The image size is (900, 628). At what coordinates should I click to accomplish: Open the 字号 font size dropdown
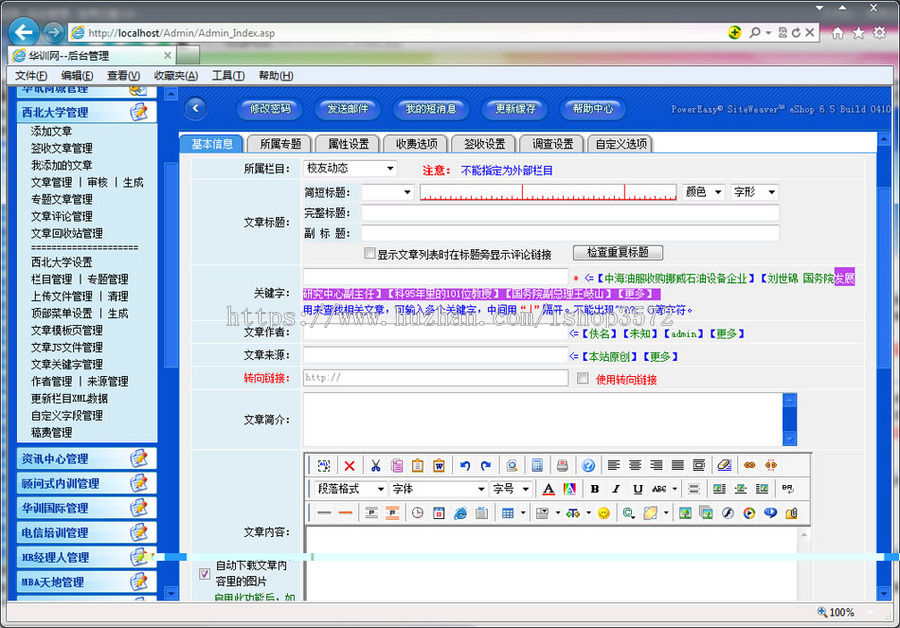pos(511,489)
